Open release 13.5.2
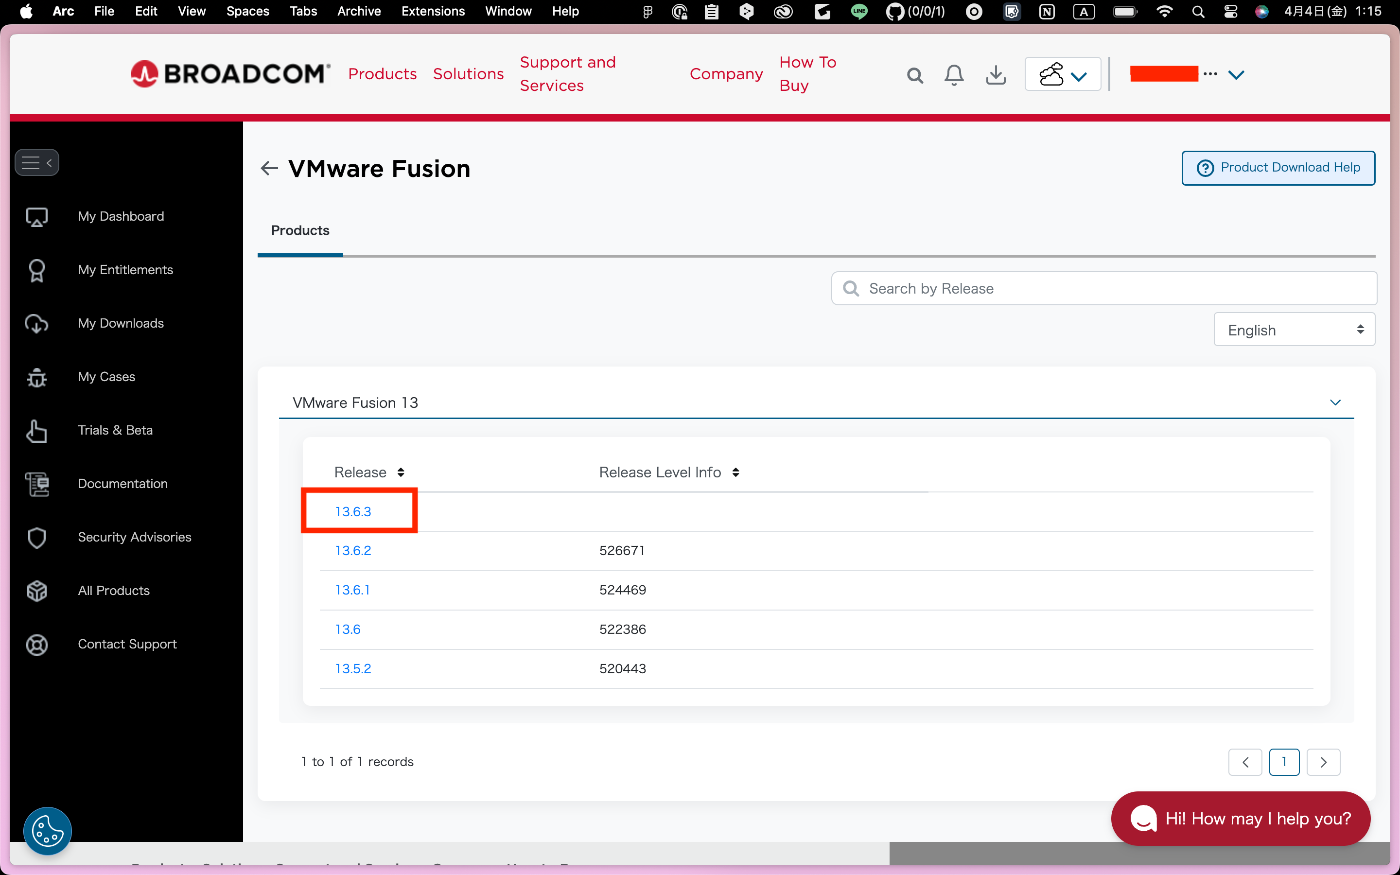The height and width of the screenshot is (875, 1400). (x=353, y=669)
